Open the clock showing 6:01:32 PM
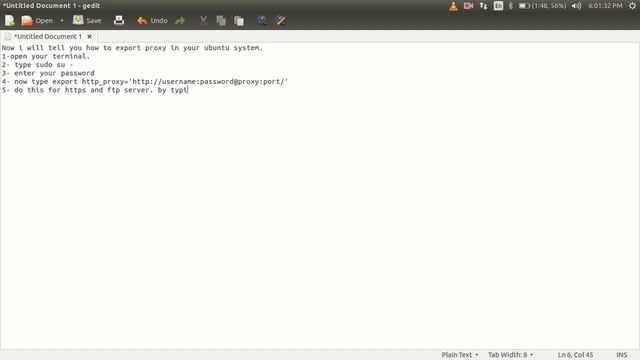 click(605, 6)
